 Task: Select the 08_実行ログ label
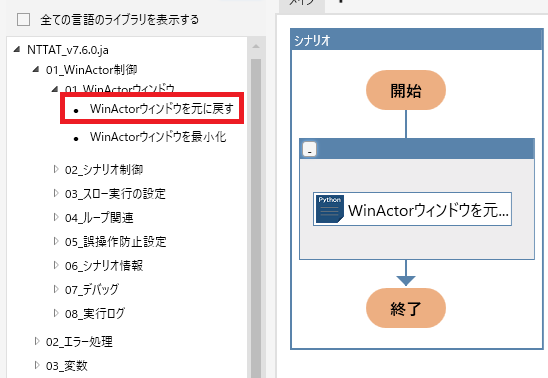click(95, 314)
